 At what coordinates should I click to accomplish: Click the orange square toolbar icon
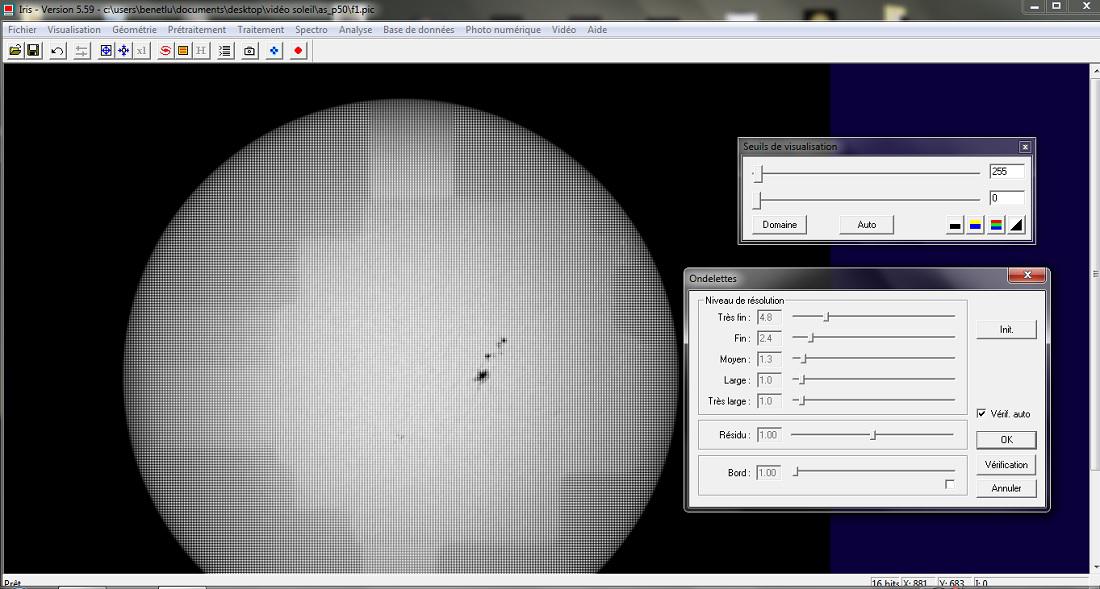[x=183, y=50]
